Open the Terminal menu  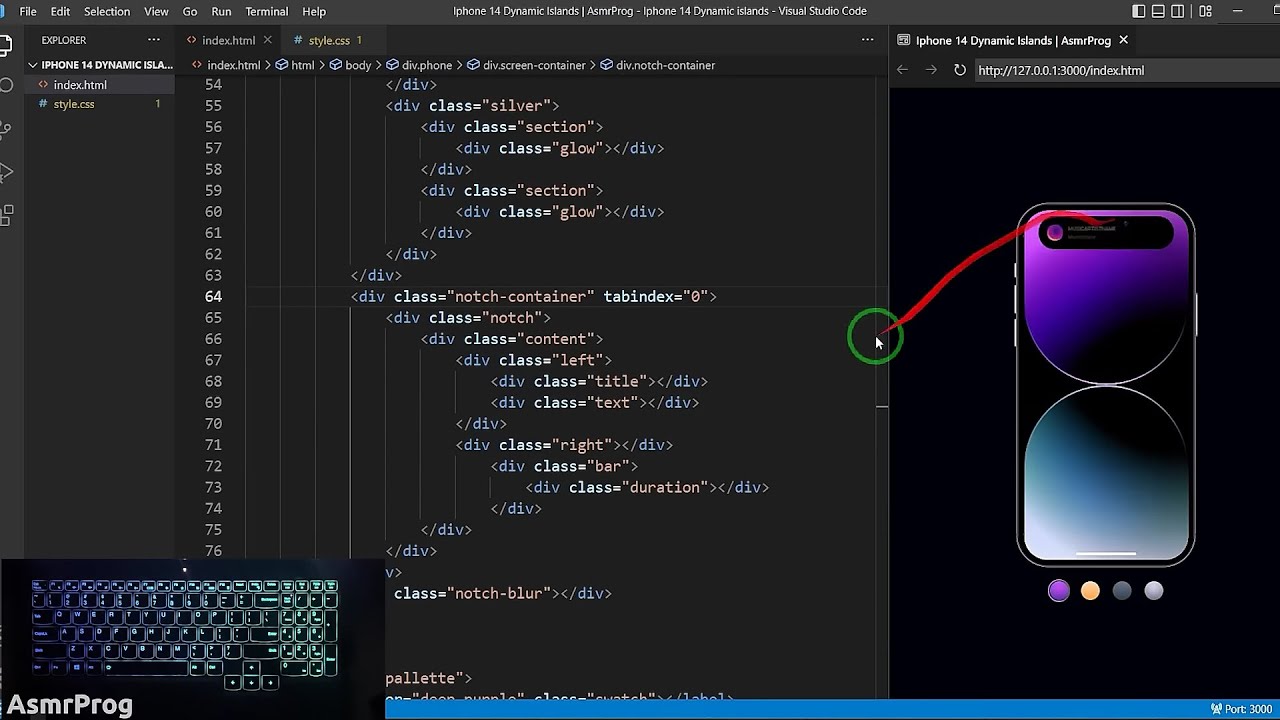[x=267, y=11]
